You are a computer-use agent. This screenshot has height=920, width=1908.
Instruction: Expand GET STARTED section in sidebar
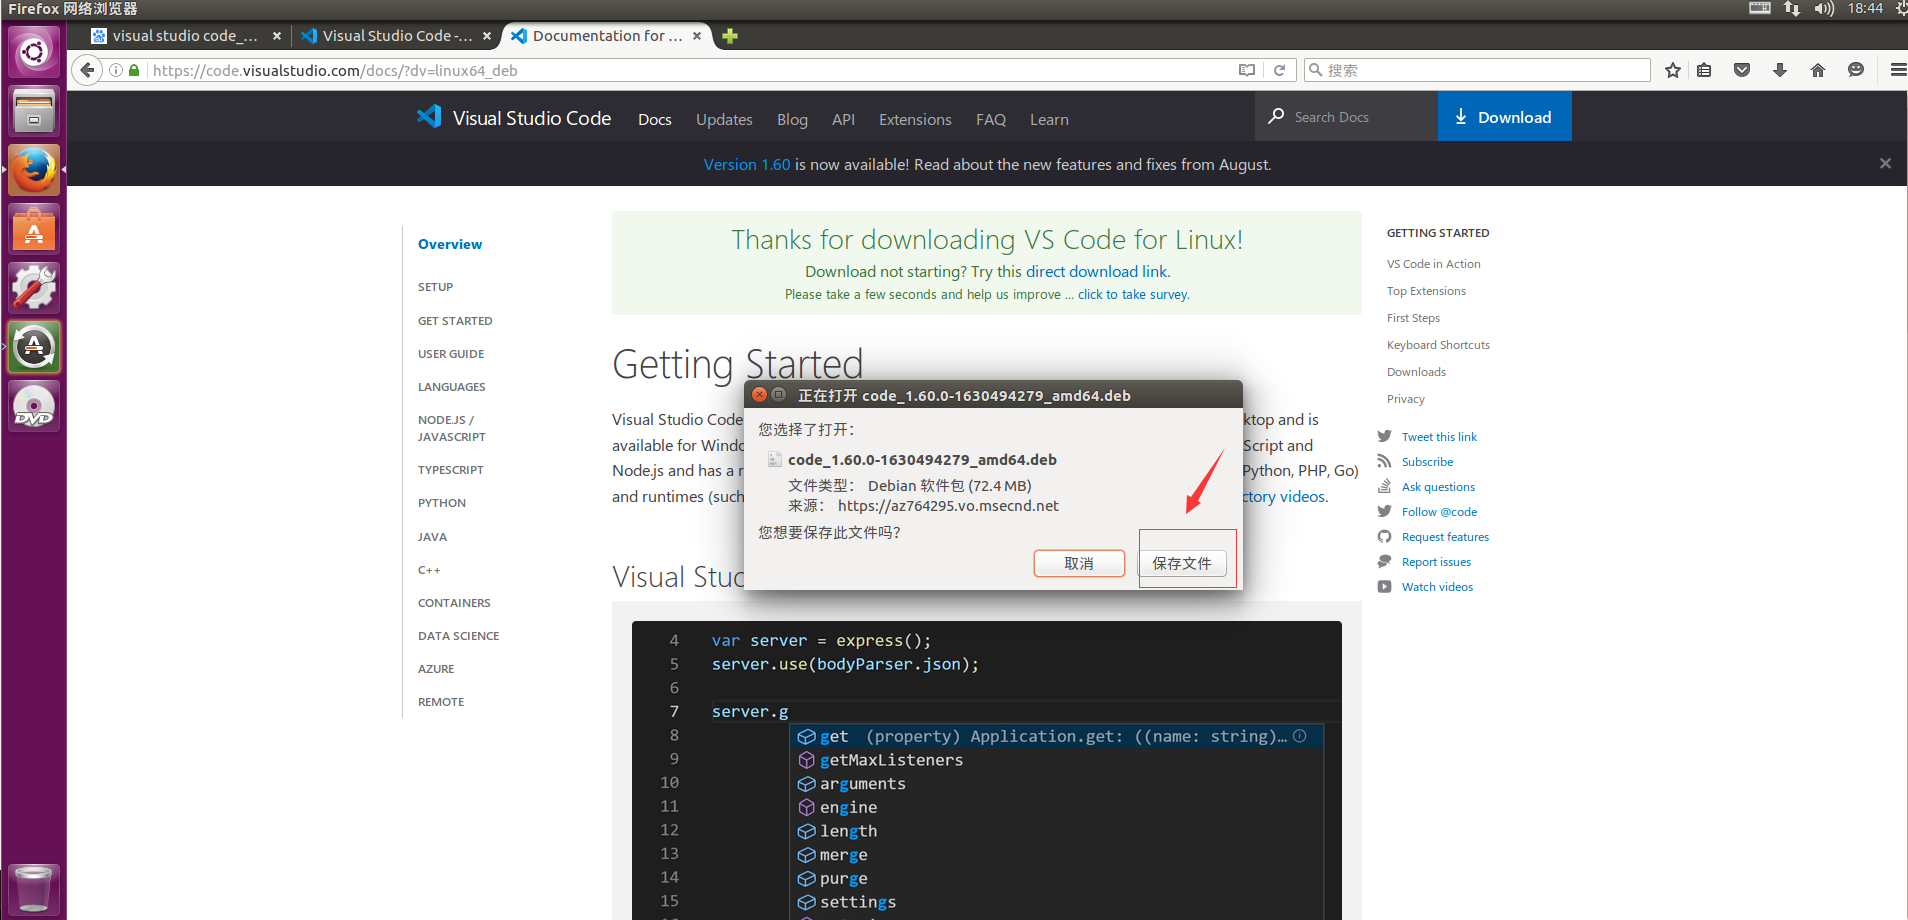click(x=455, y=321)
